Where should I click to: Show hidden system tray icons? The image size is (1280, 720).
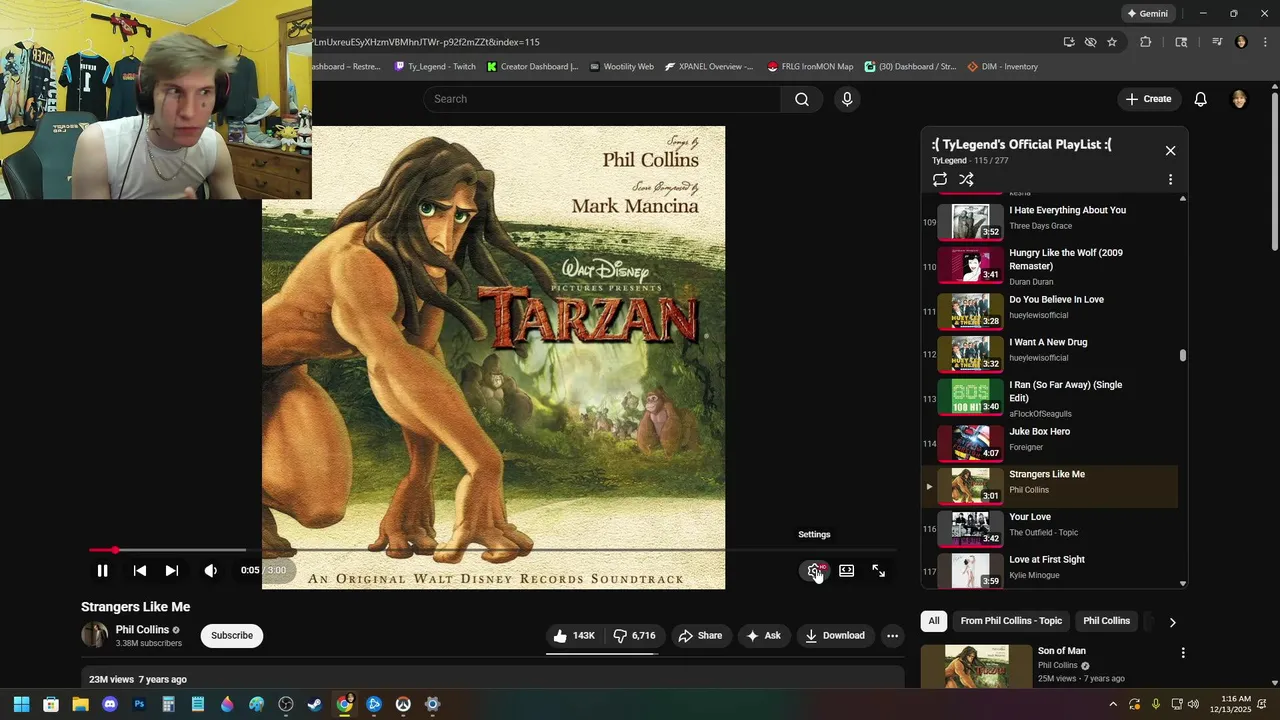click(1114, 704)
